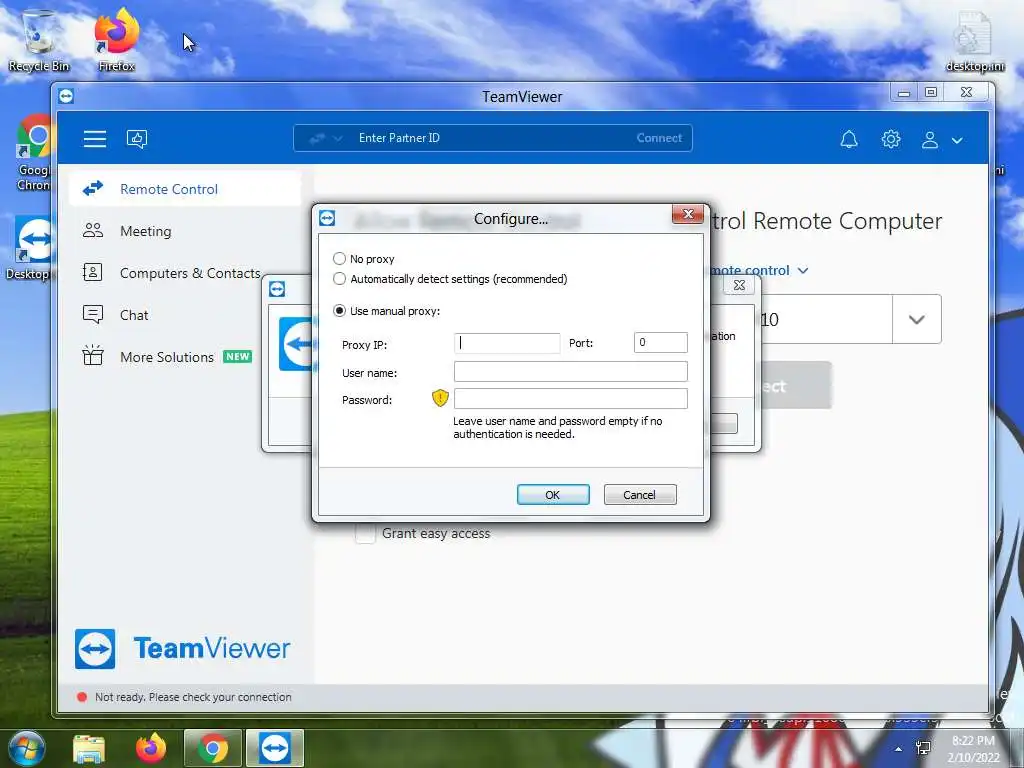Click the TeamViewer logo in the sidebar

[182, 648]
